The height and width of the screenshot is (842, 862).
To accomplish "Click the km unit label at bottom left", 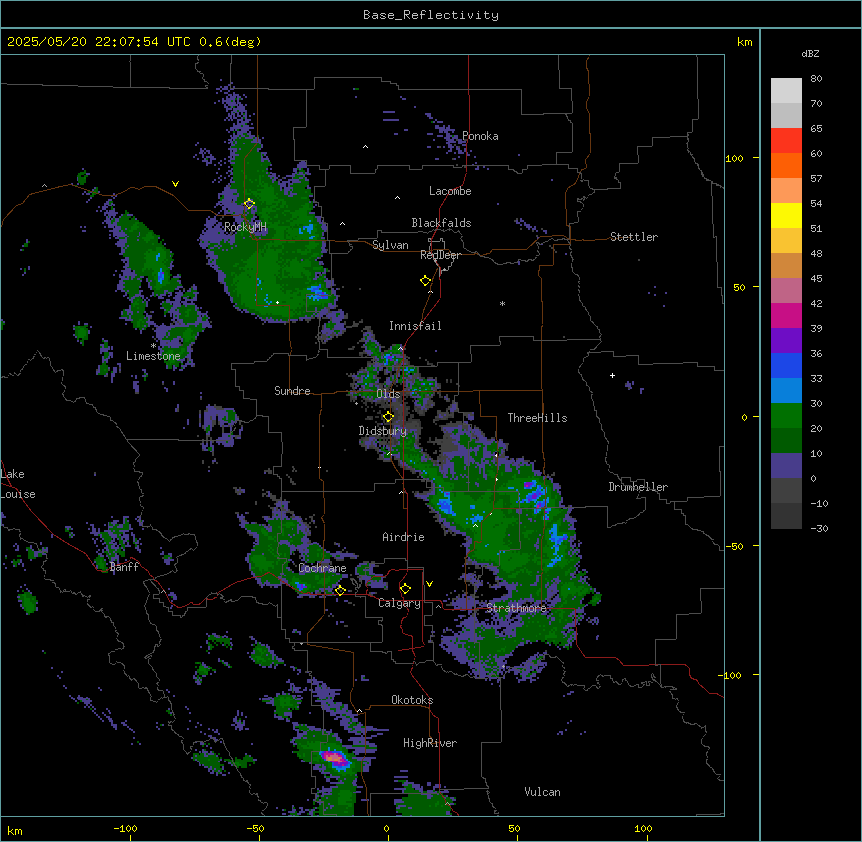I will (x=15, y=831).
